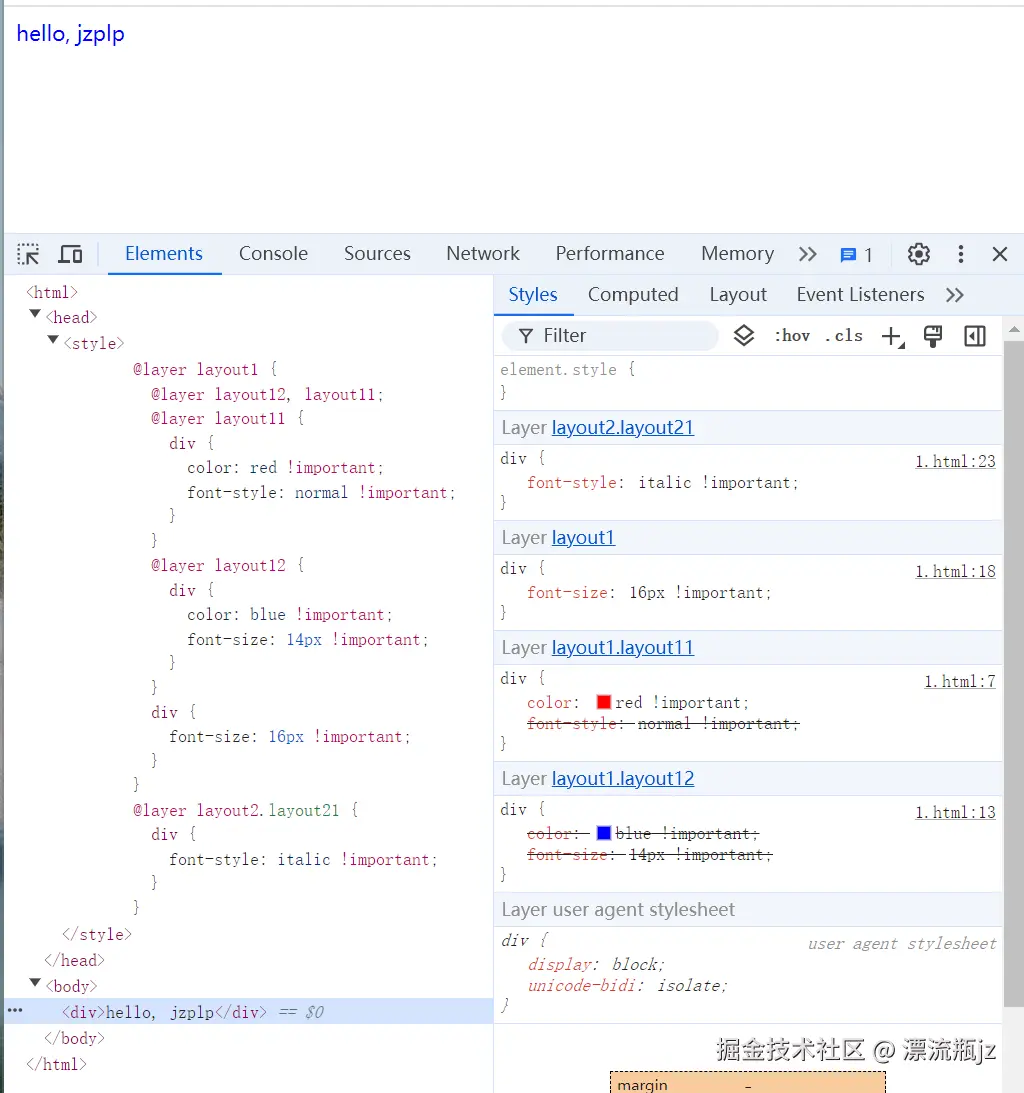Switch to the Console tab

(273, 253)
